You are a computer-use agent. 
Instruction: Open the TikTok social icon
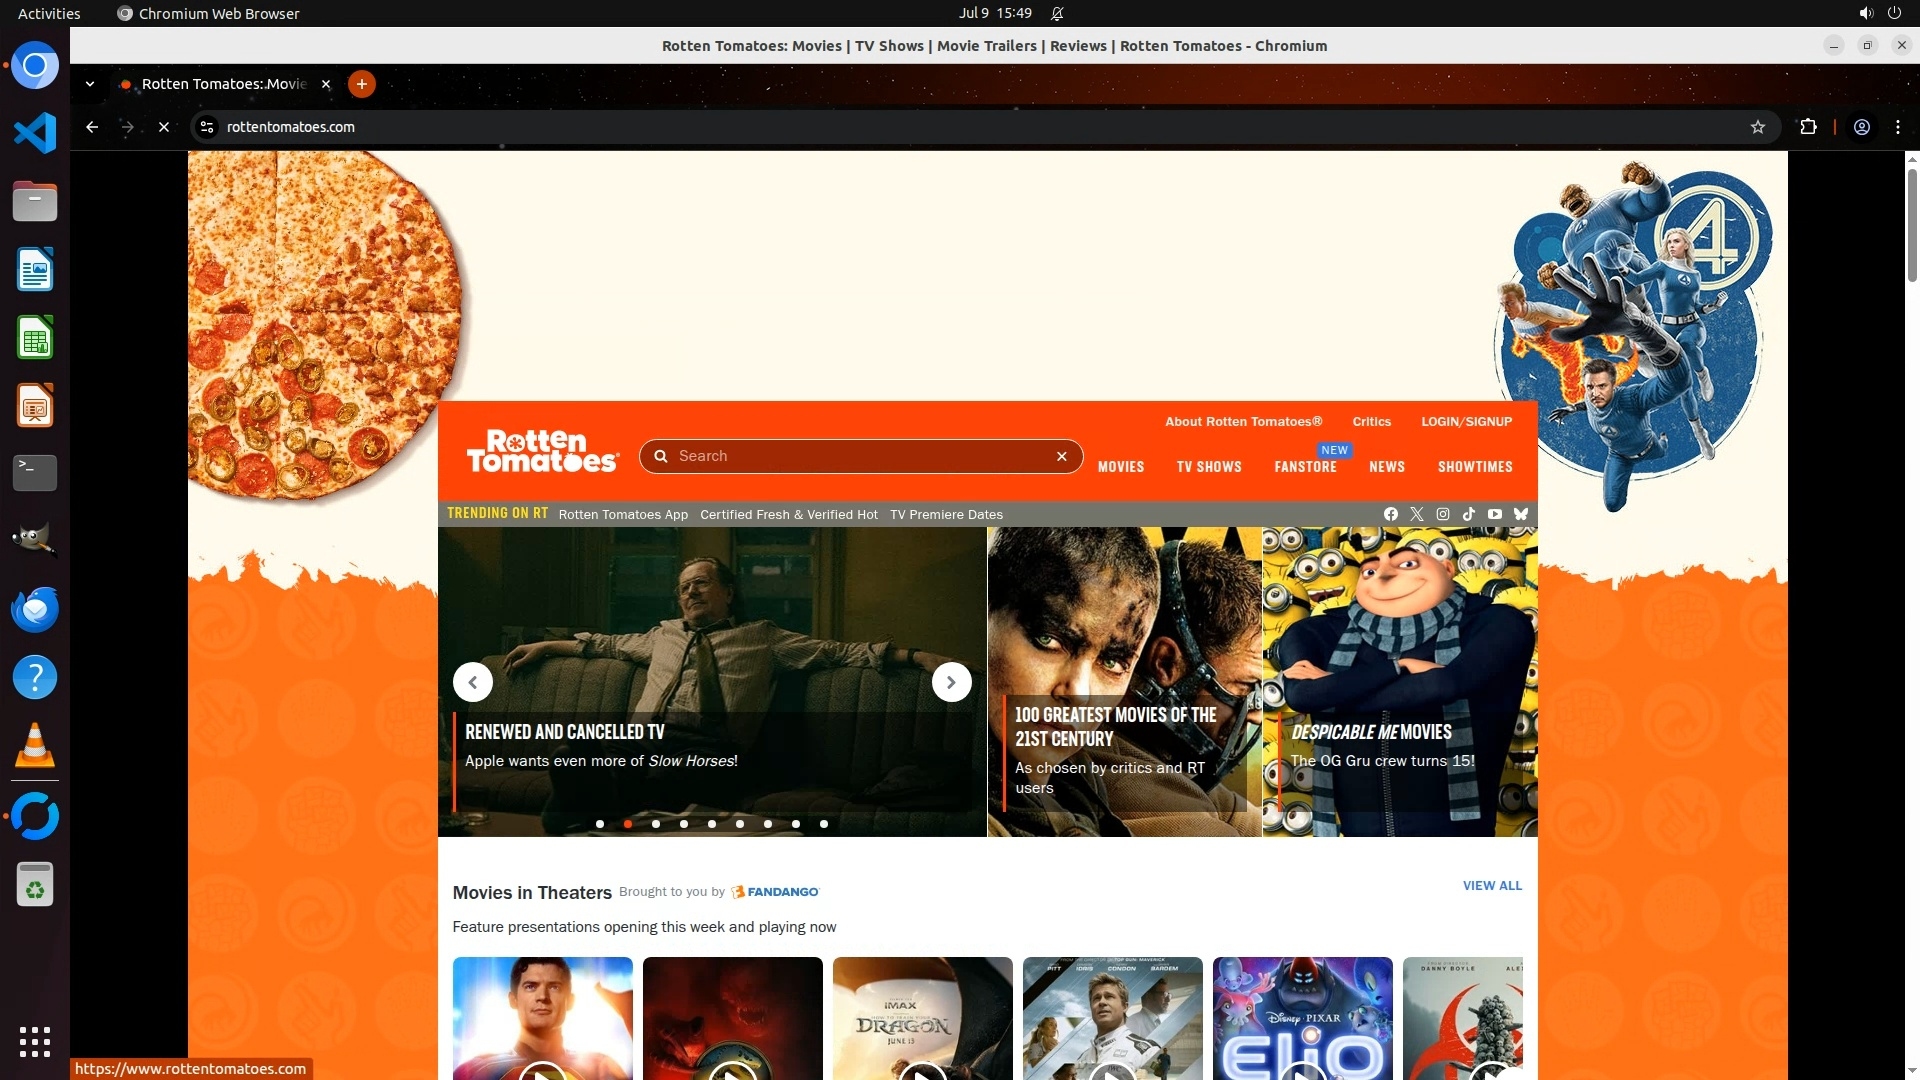point(1468,514)
